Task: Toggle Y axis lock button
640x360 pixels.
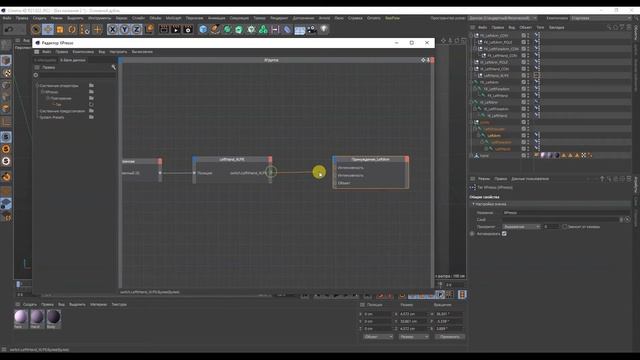Action: [124, 29]
